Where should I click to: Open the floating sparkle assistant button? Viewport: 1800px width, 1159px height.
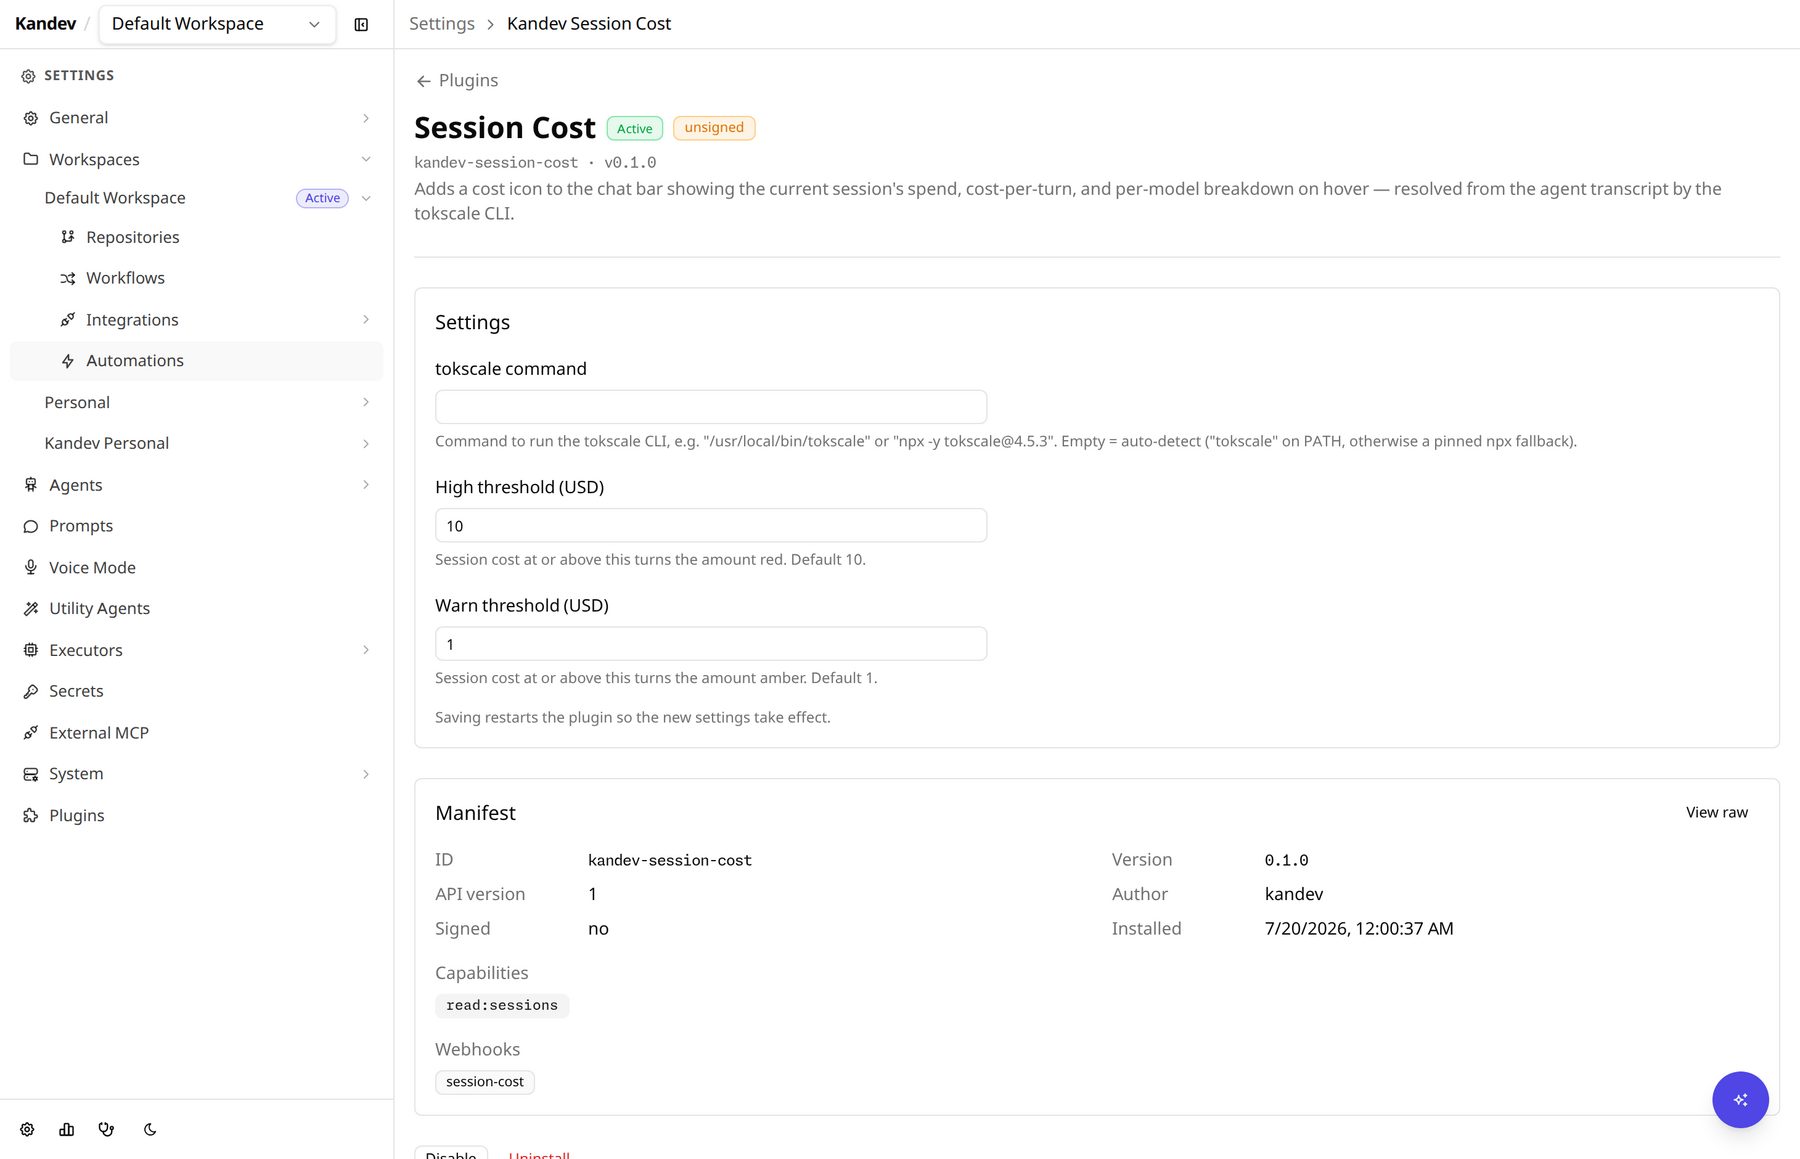tap(1740, 1099)
